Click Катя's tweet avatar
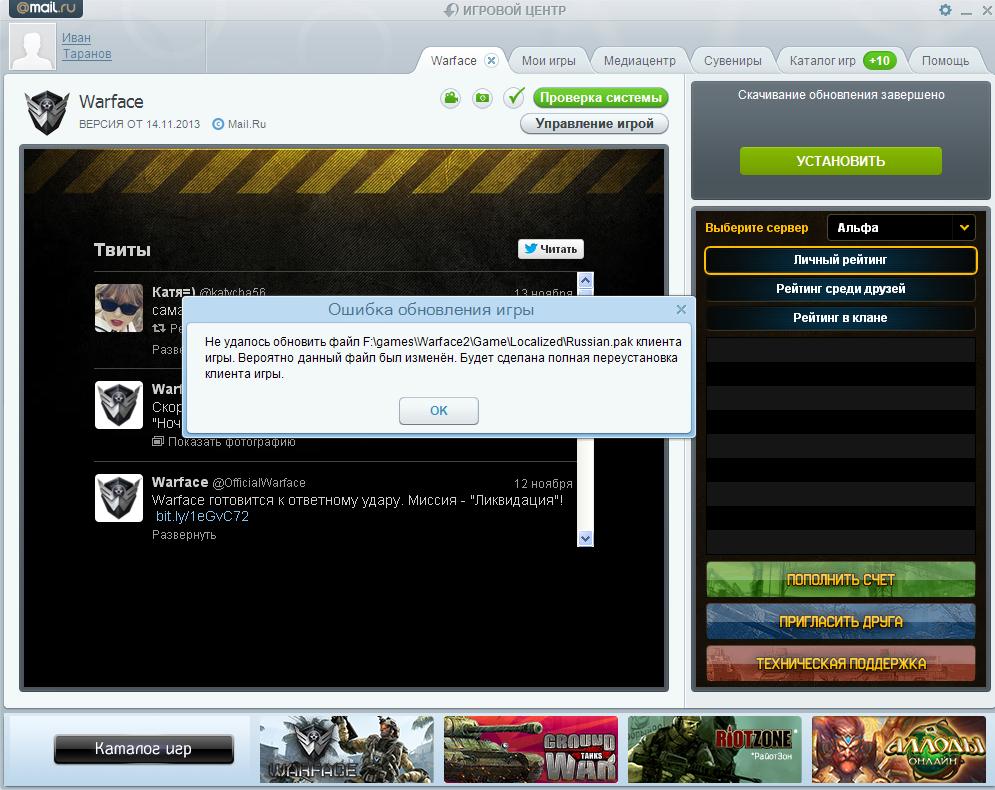This screenshot has width=995, height=790. [x=119, y=308]
